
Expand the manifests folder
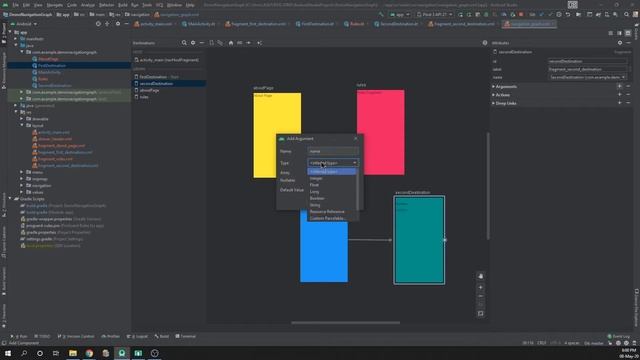tap(16, 39)
